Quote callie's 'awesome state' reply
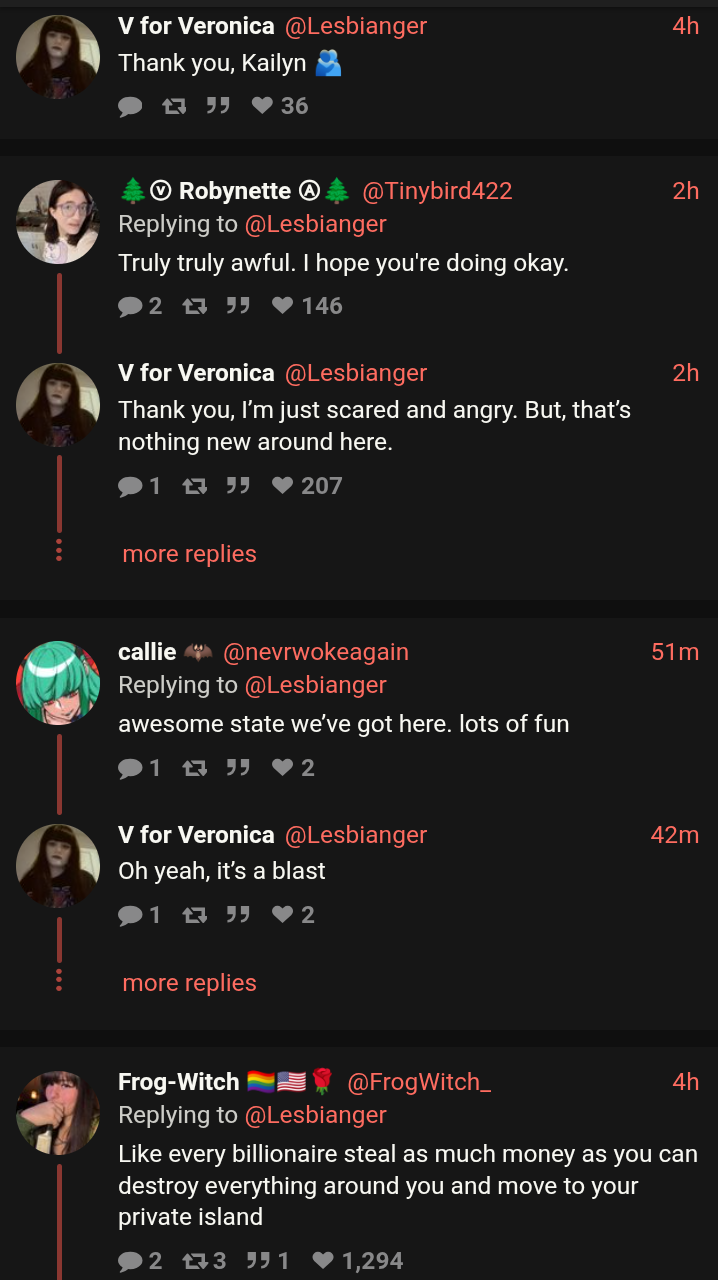The width and height of the screenshot is (718, 1280). click(x=237, y=768)
